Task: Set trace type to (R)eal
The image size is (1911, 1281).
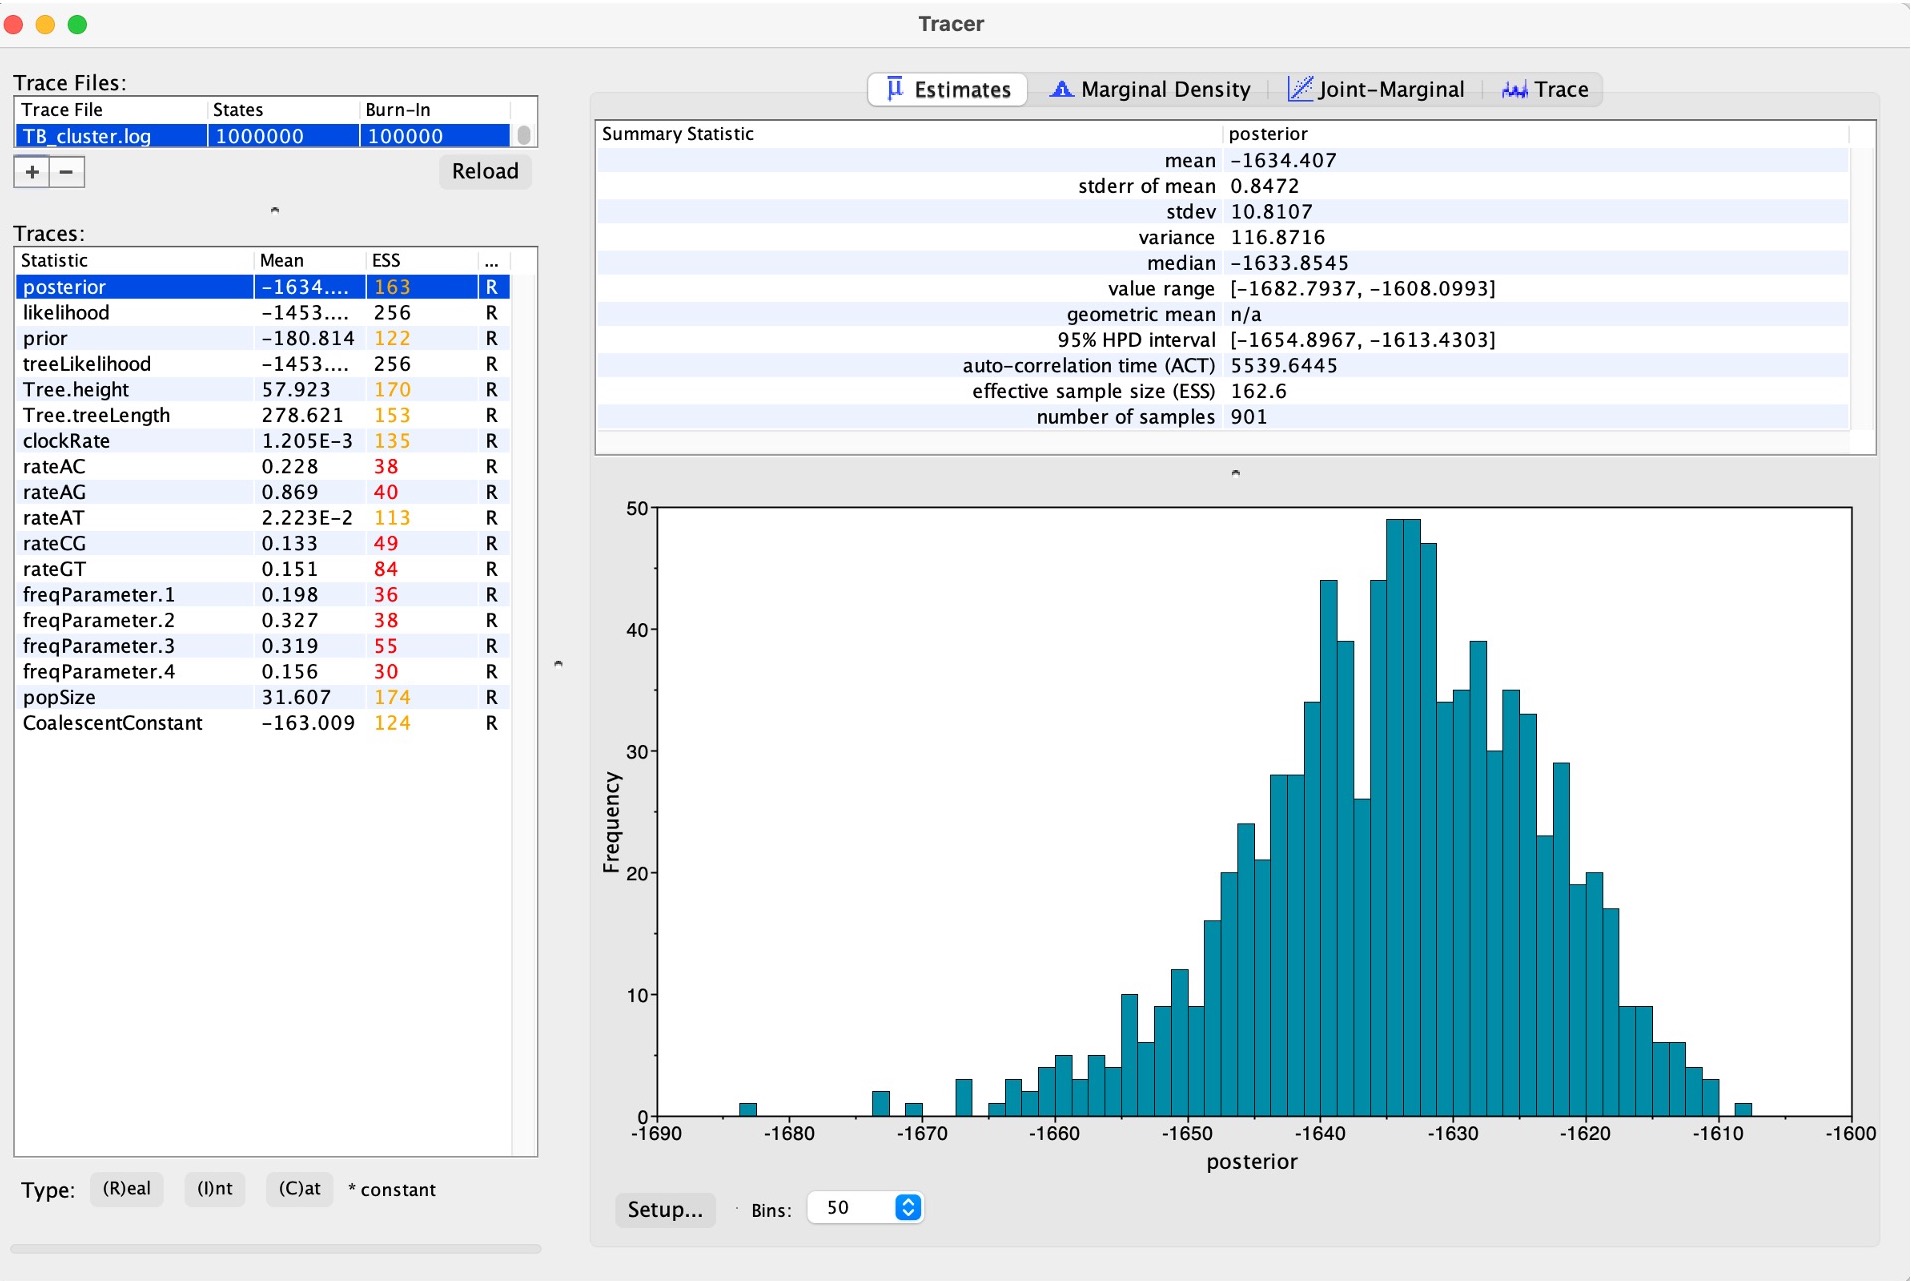Action: click(127, 1189)
